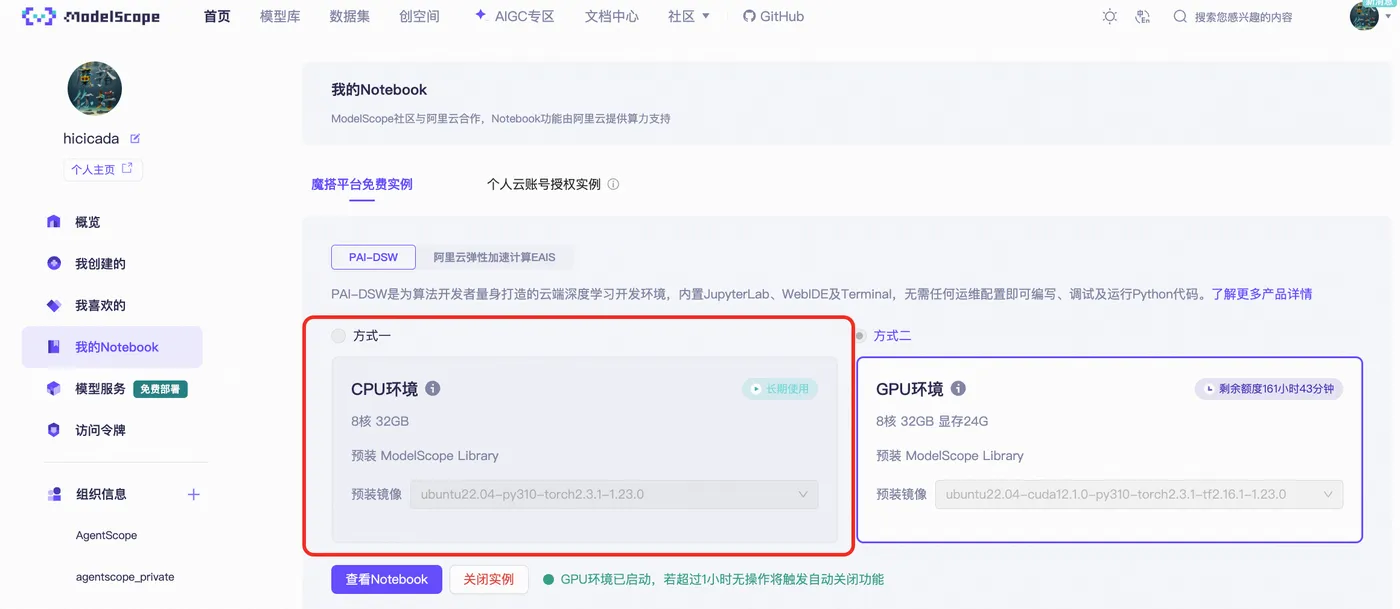
Task: Click the edit icon beside hicicada
Action: pos(135,138)
